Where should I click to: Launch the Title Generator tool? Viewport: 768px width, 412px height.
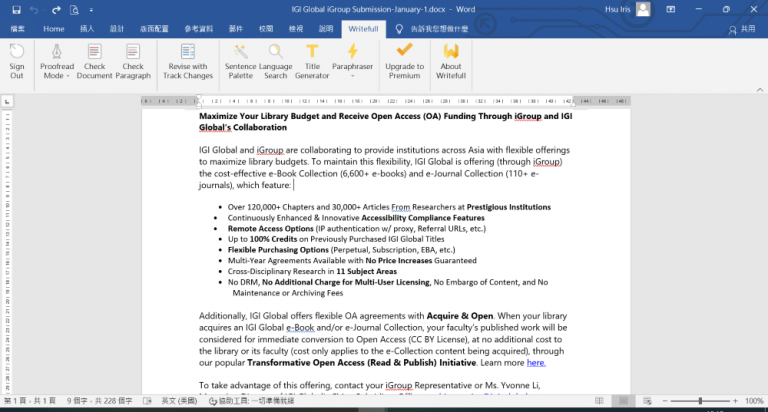[312, 61]
